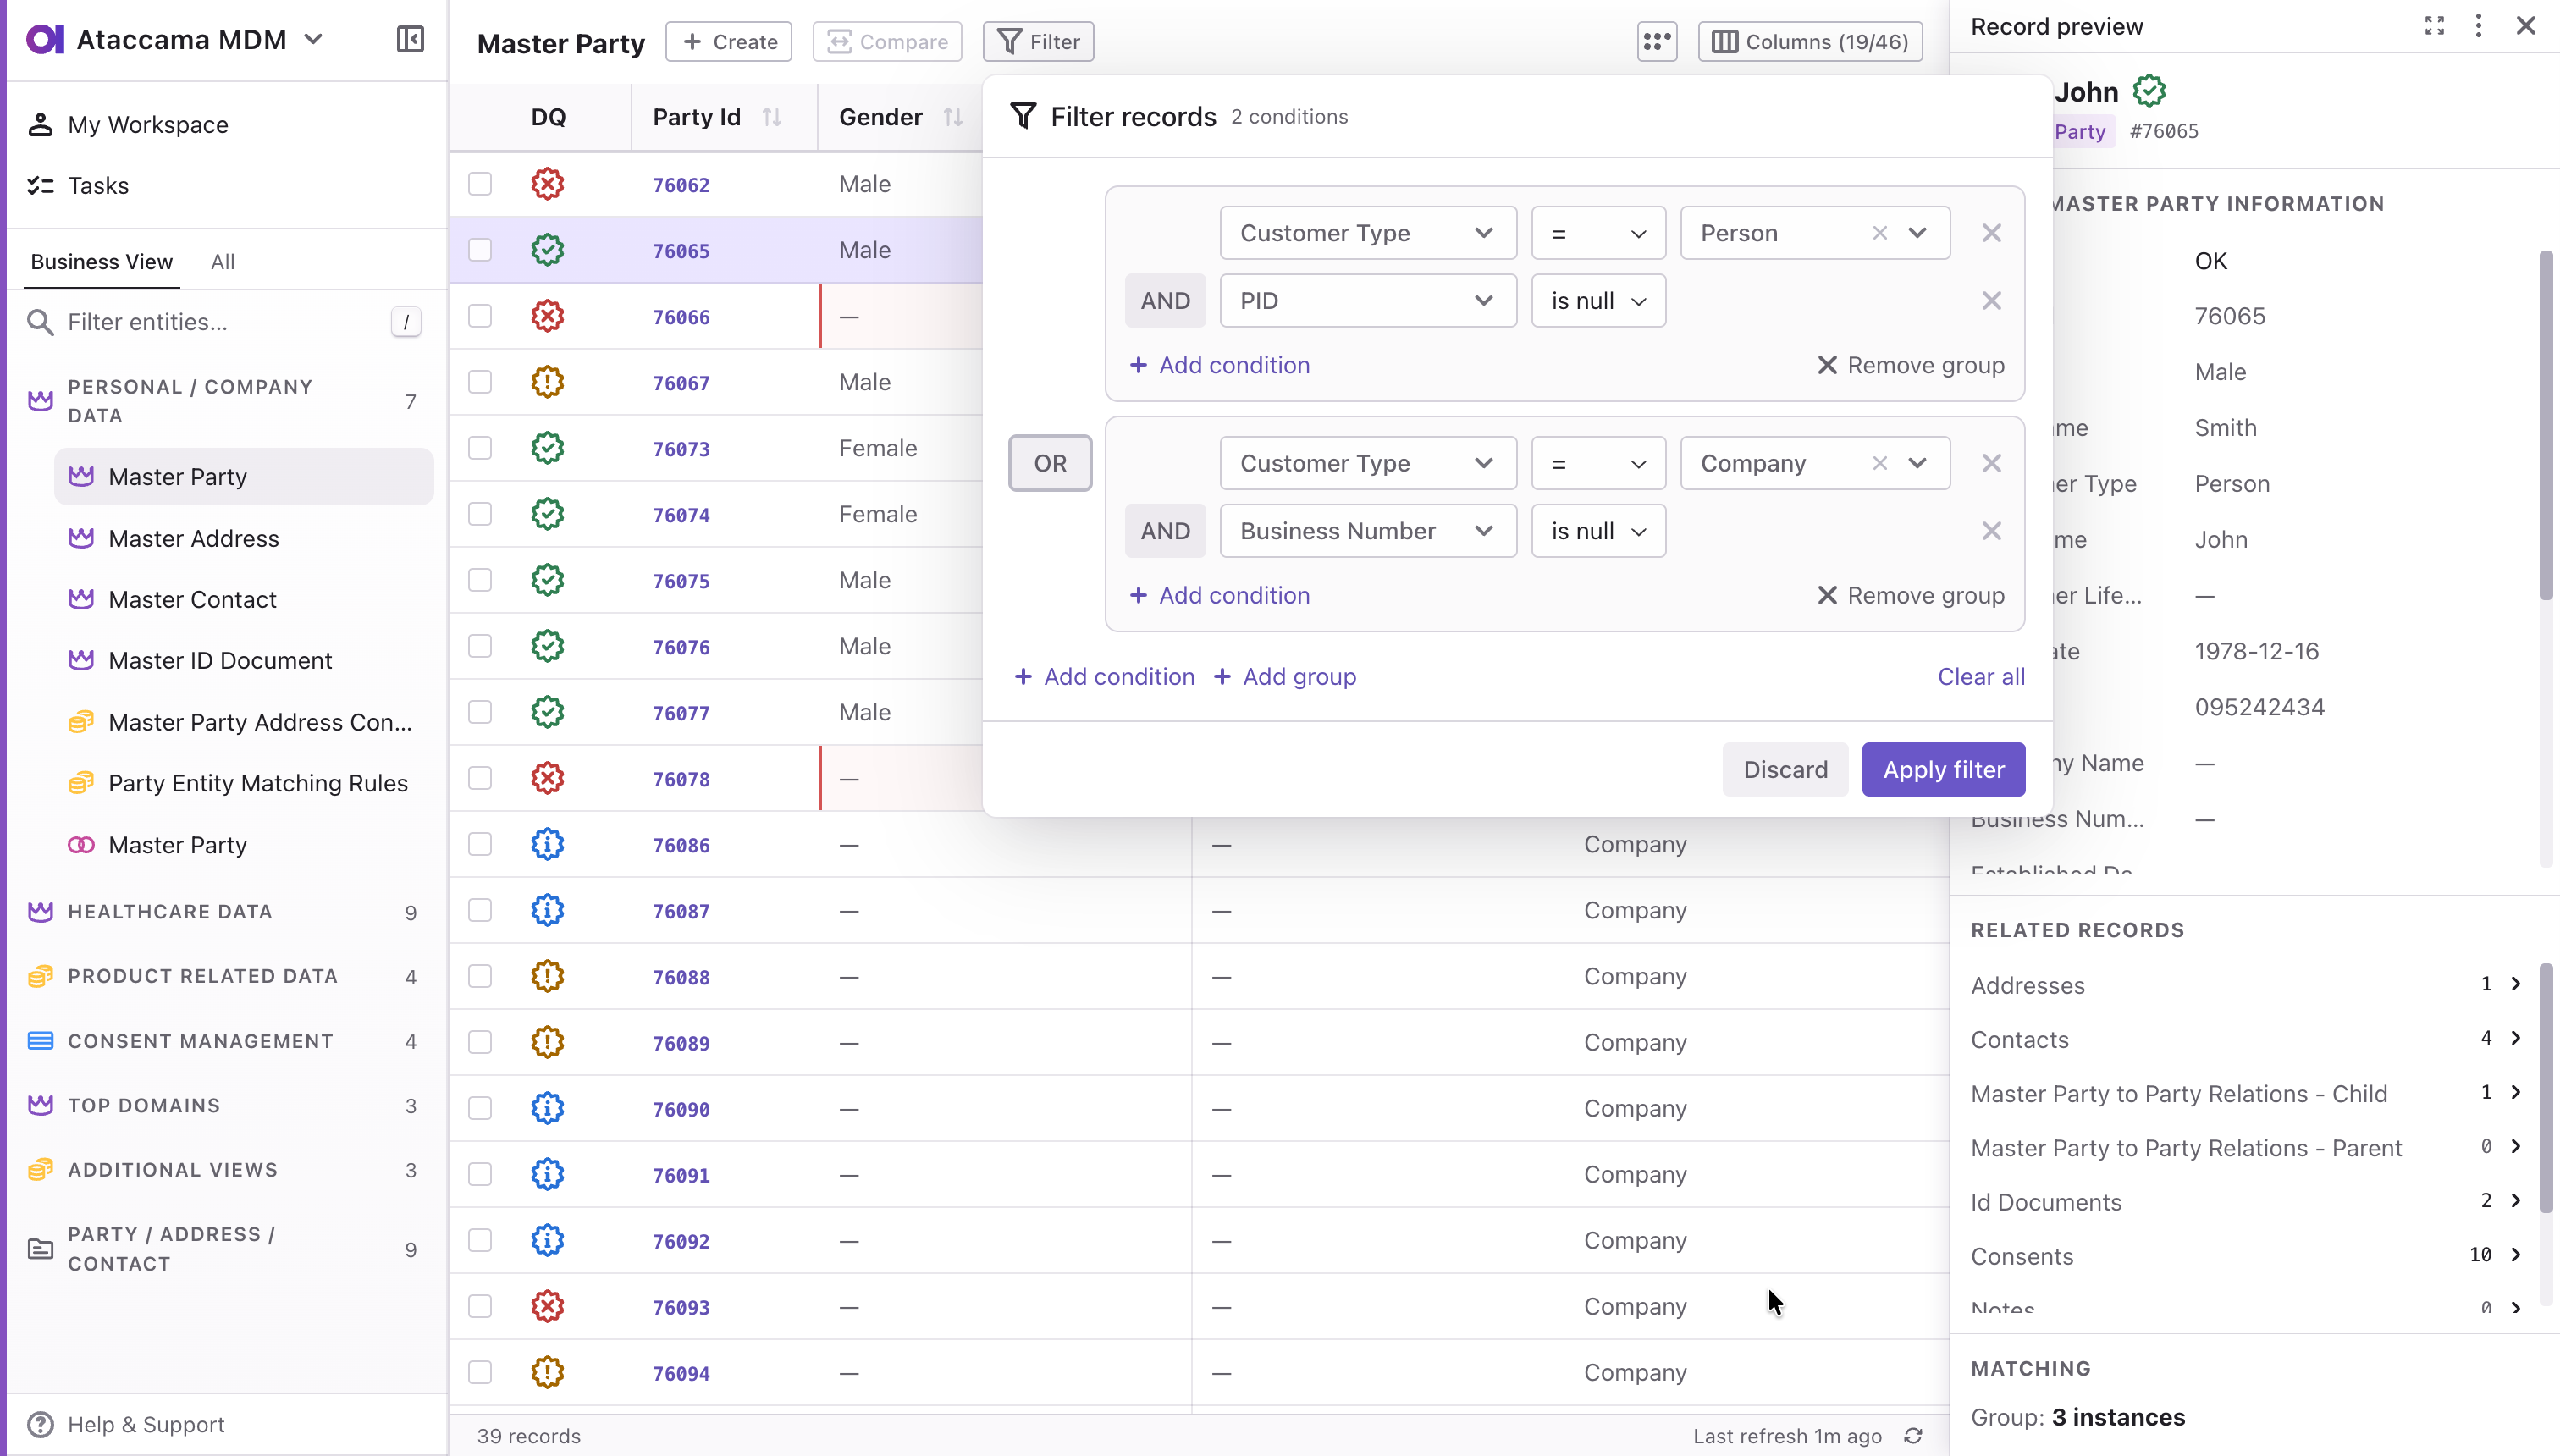Sort by Party Id column icon
Image resolution: width=2560 pixels, height=1456 pixels.
772,117
